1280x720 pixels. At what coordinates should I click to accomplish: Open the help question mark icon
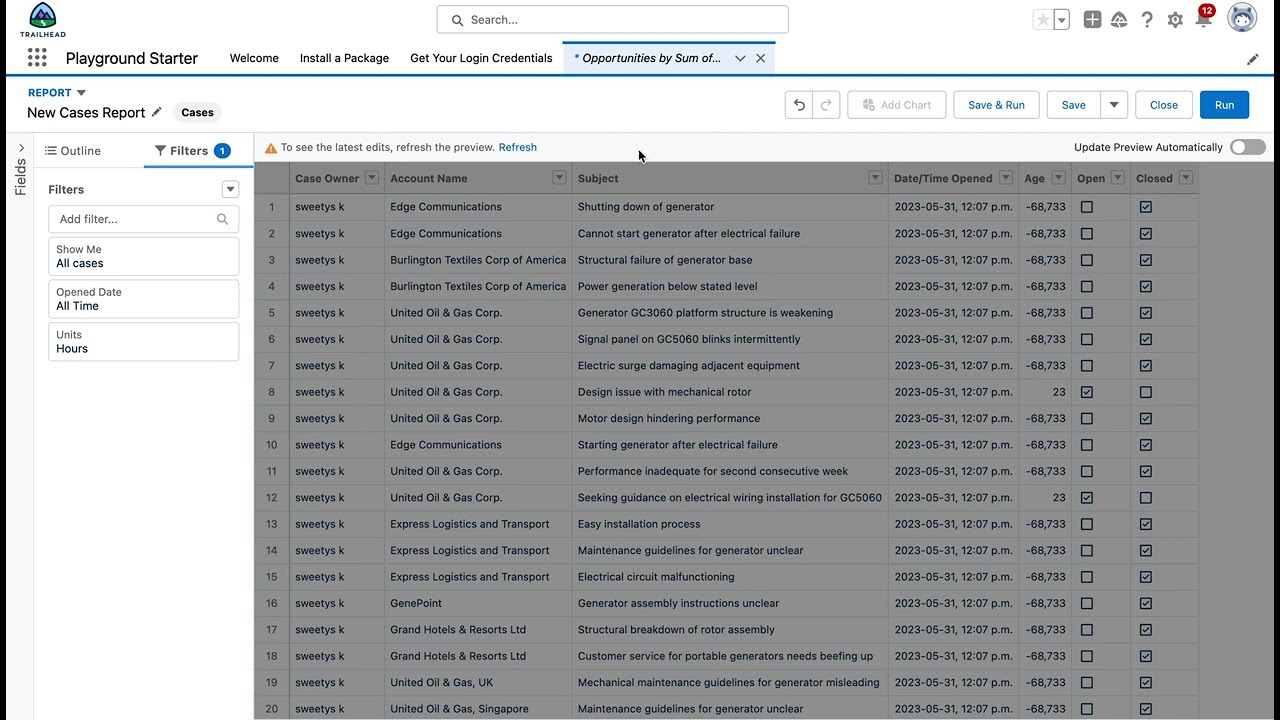tap(1147, 20)
